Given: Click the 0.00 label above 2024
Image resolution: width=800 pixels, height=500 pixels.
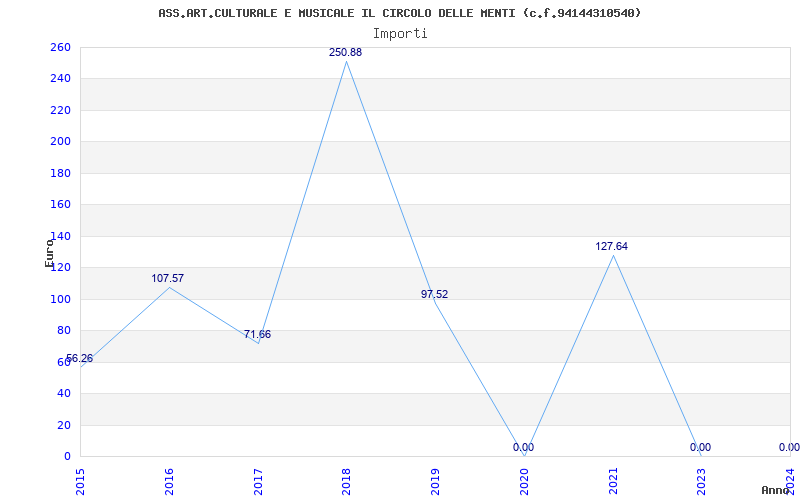Looking at the screenshot, I should (x=789, y=447).
